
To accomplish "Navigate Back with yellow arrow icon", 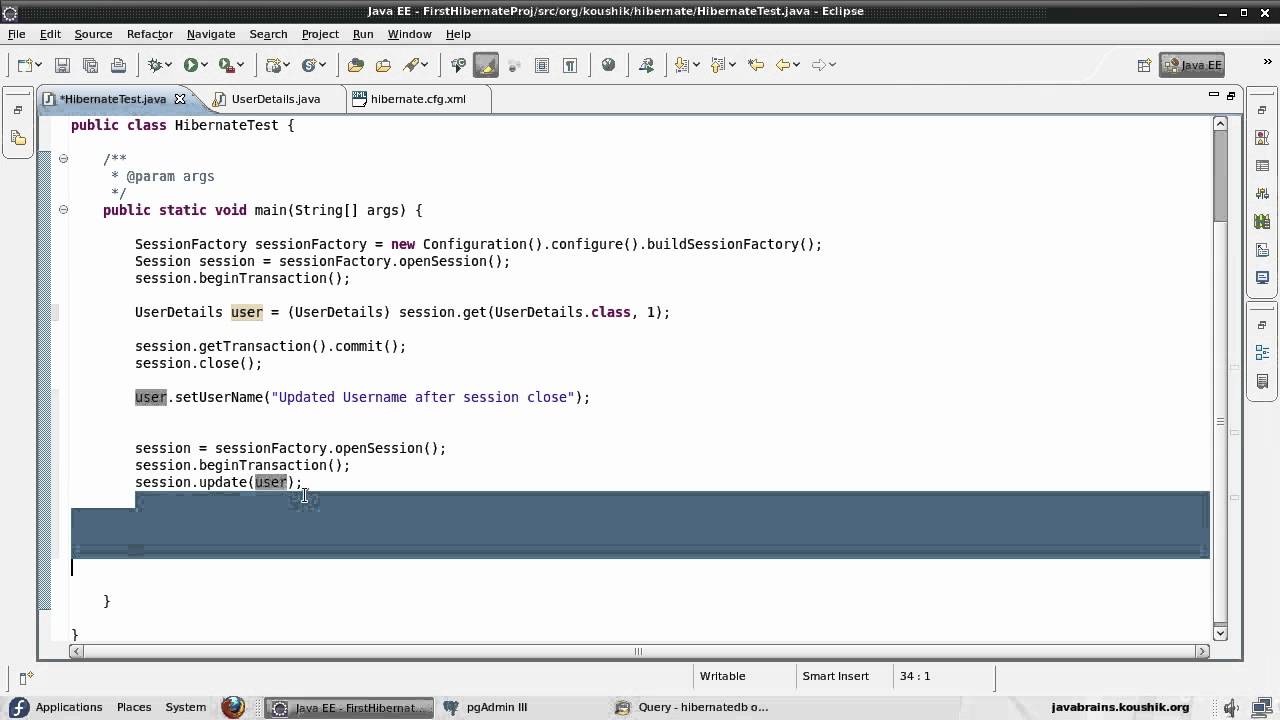I will pyautogui.click(x=783, y=65).
